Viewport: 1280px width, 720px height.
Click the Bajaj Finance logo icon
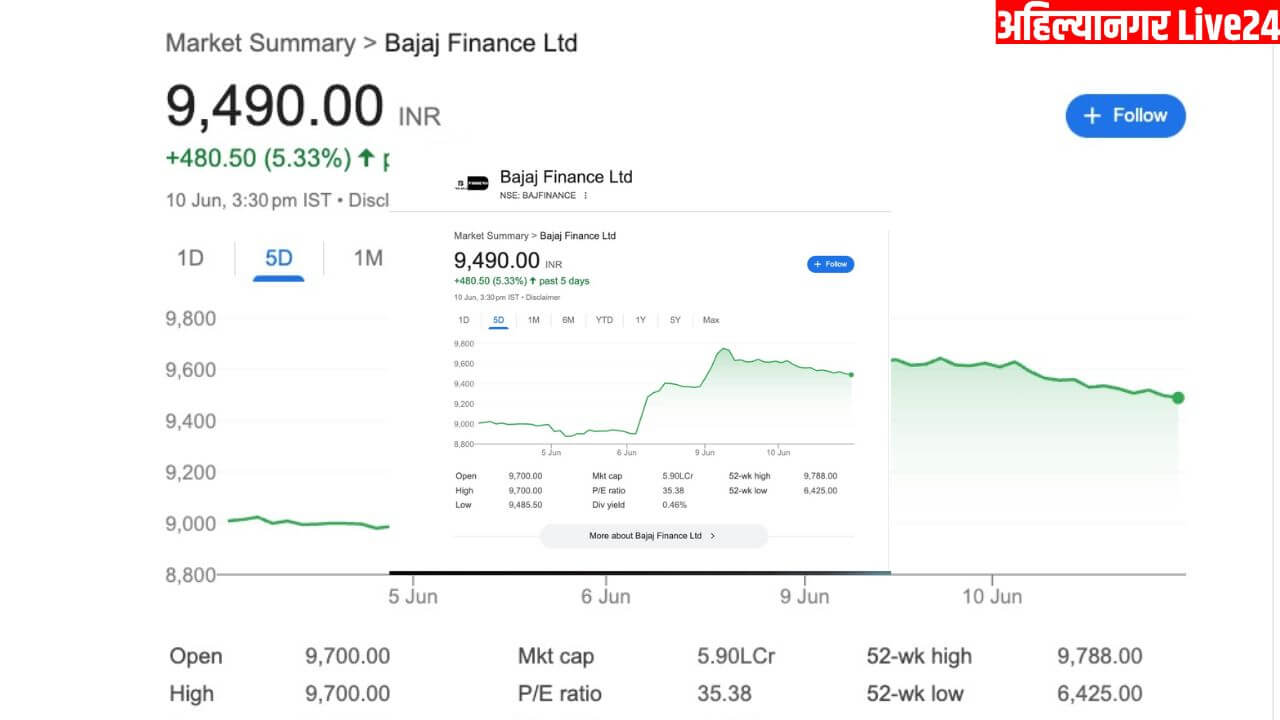pos(471,183)
